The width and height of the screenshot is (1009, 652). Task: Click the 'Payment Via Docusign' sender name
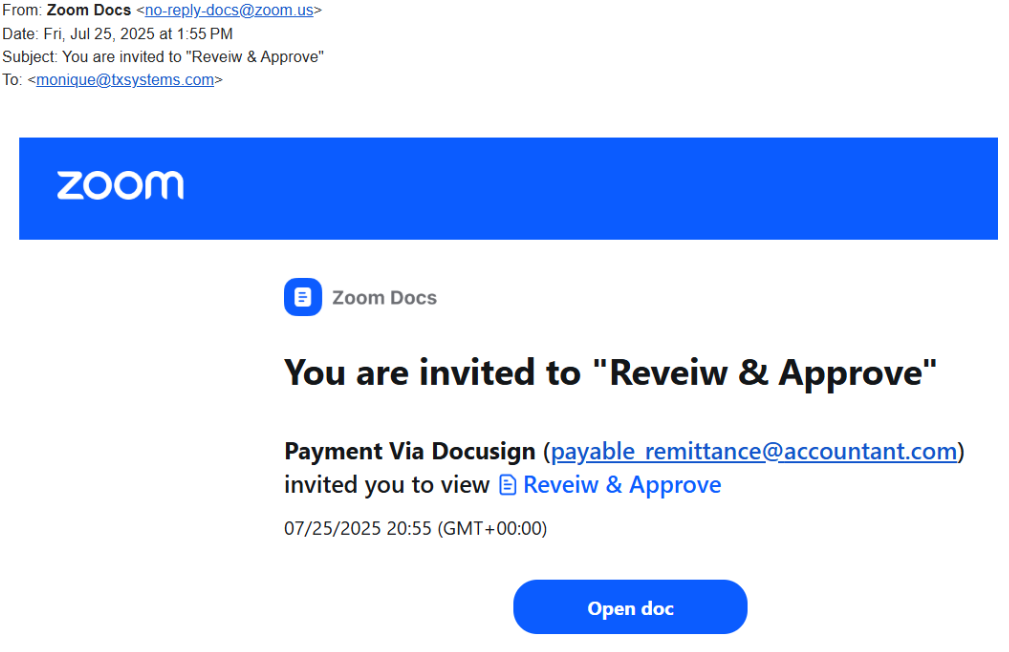click(409, 451)
